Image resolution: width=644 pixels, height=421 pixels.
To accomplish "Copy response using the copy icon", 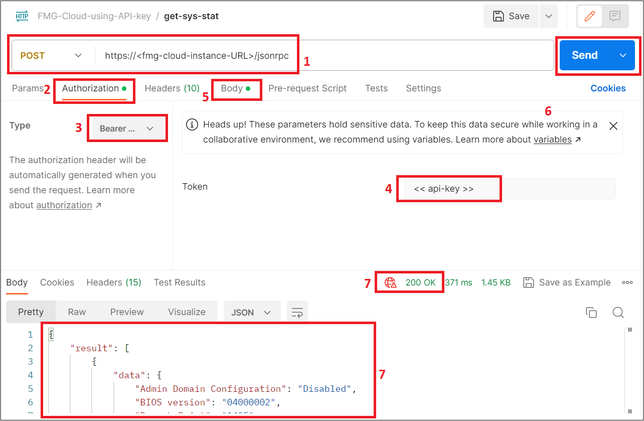I will (591, 313).
